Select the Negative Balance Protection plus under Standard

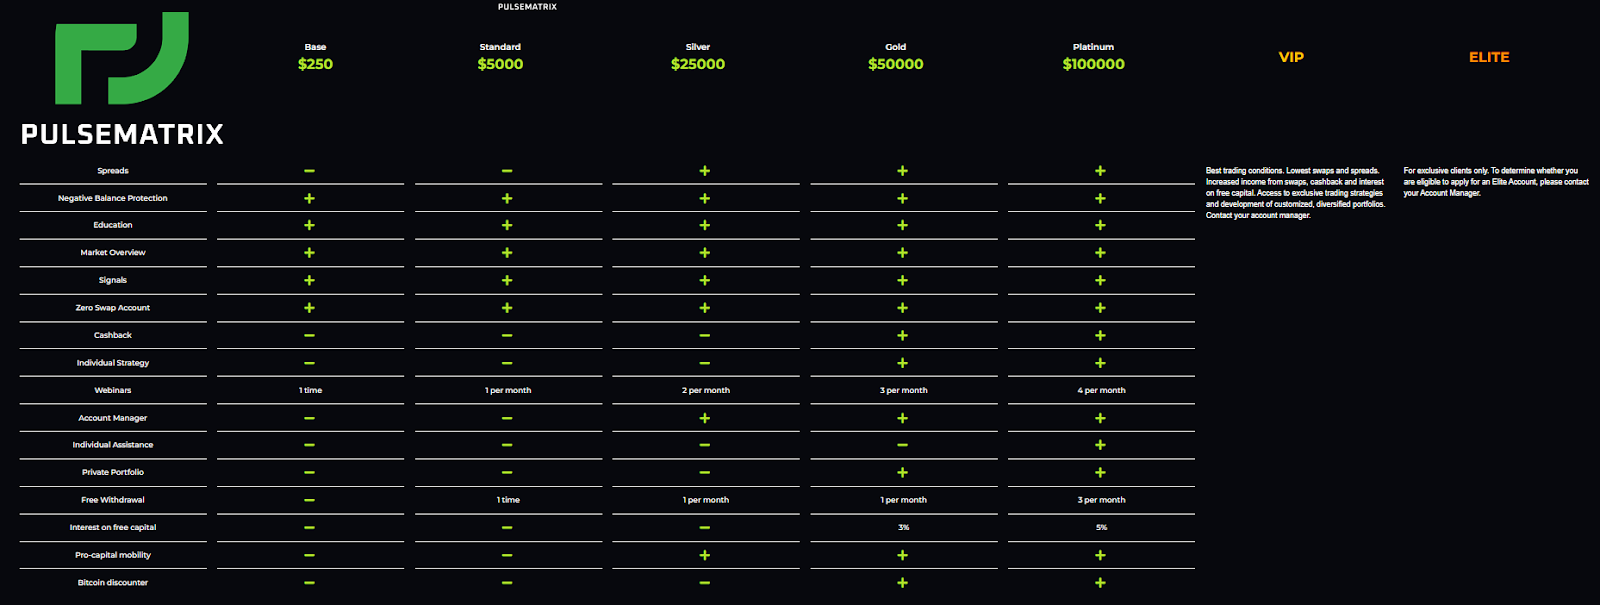click(507, 198)
